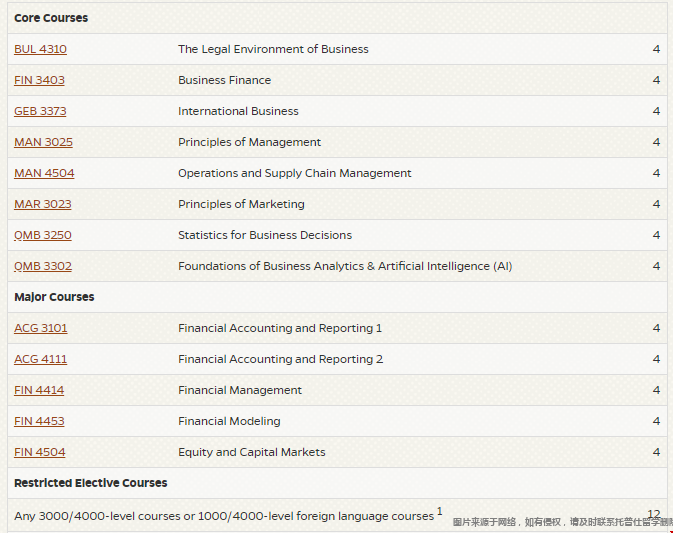The image size is (673, 533).
Task: Click the Major Courses section header
Action: 54,297
